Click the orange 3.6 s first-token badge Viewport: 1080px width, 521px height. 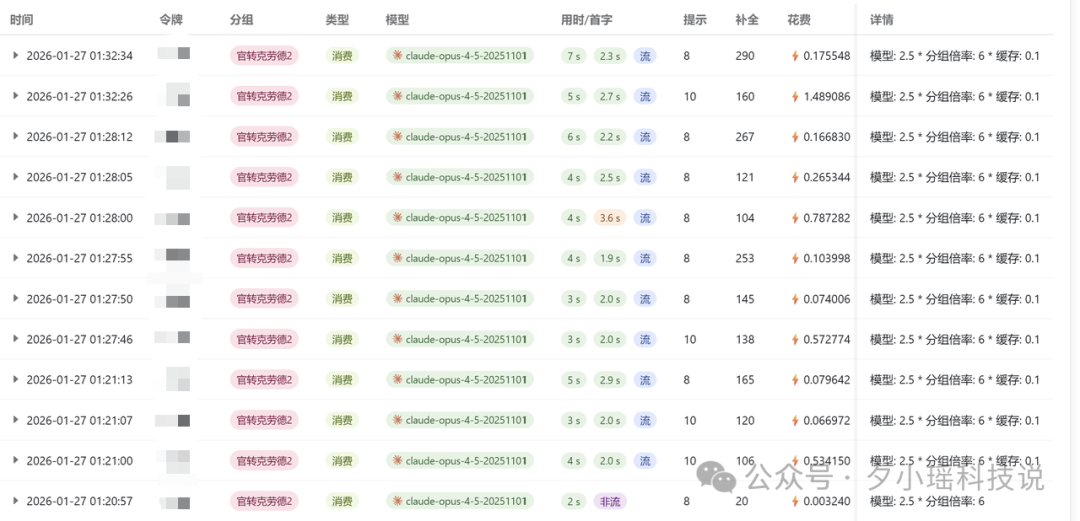pyautogui.click(x=609, y=218)
